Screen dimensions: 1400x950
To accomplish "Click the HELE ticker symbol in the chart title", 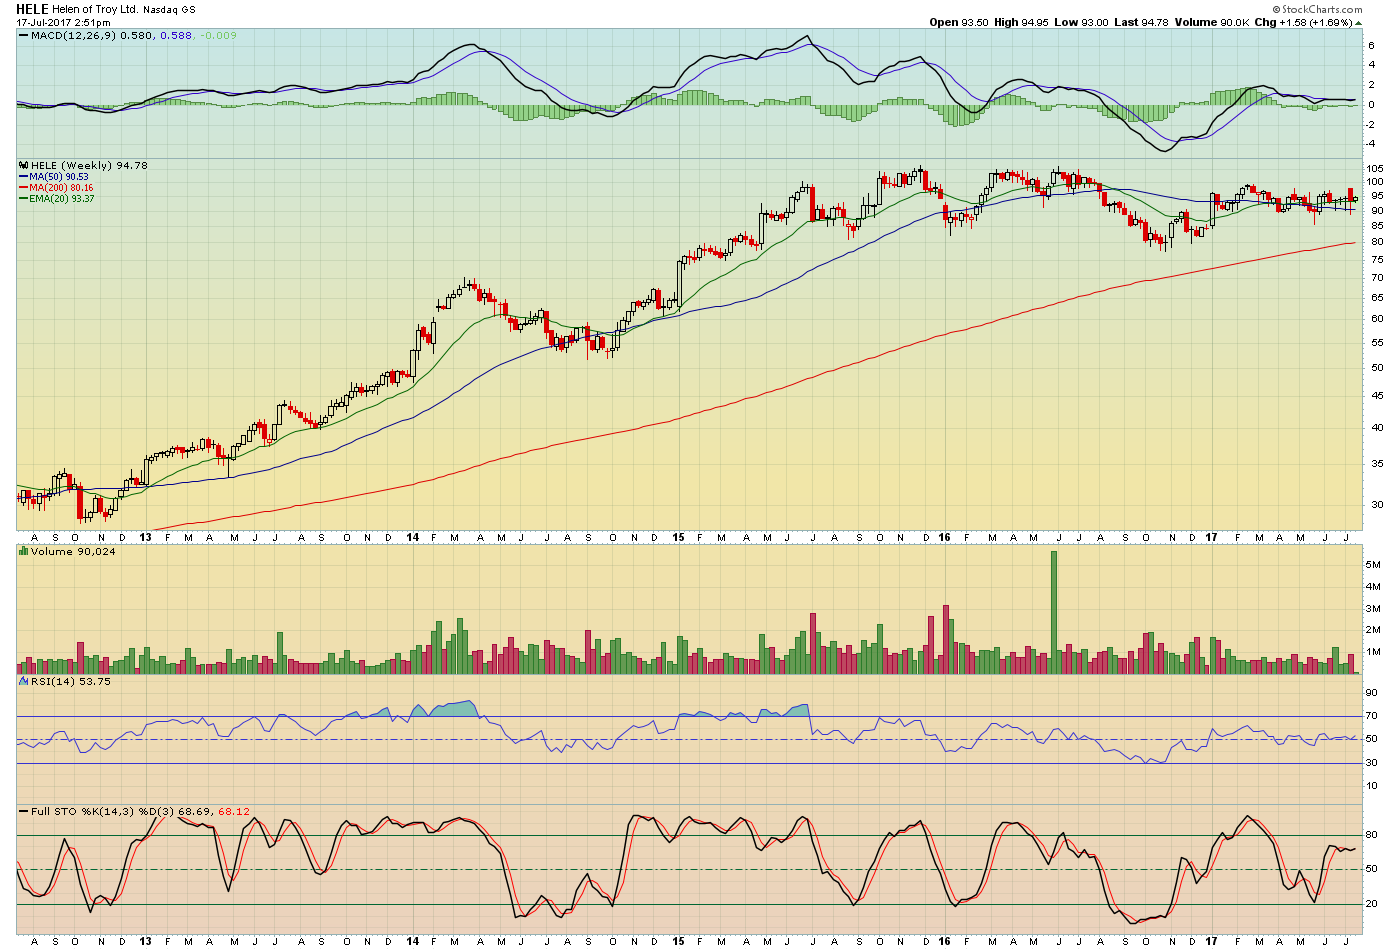I will tap(32, 9).
